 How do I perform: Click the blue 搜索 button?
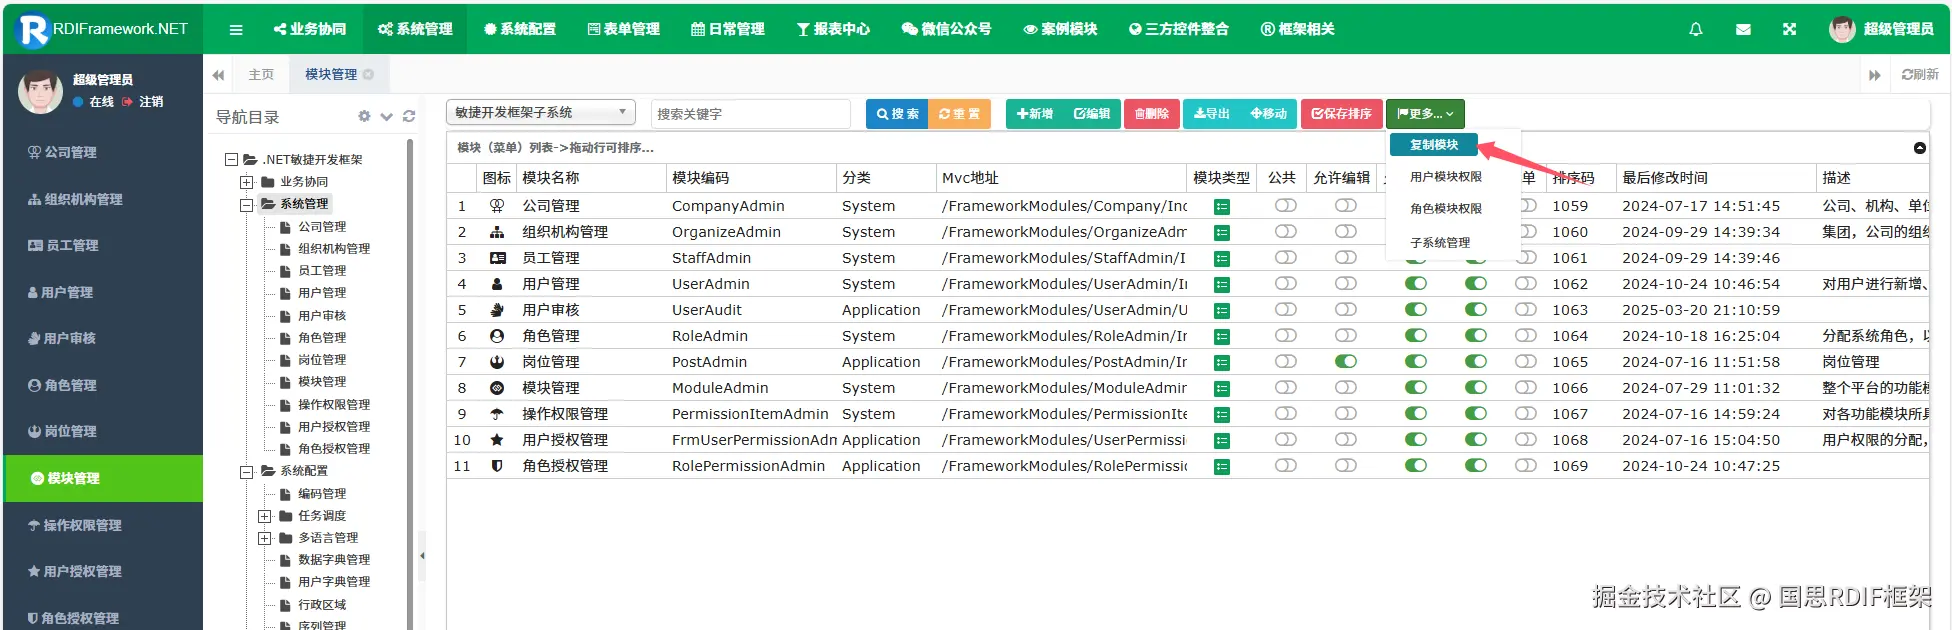pyautogui.click(x=897, y=114)
